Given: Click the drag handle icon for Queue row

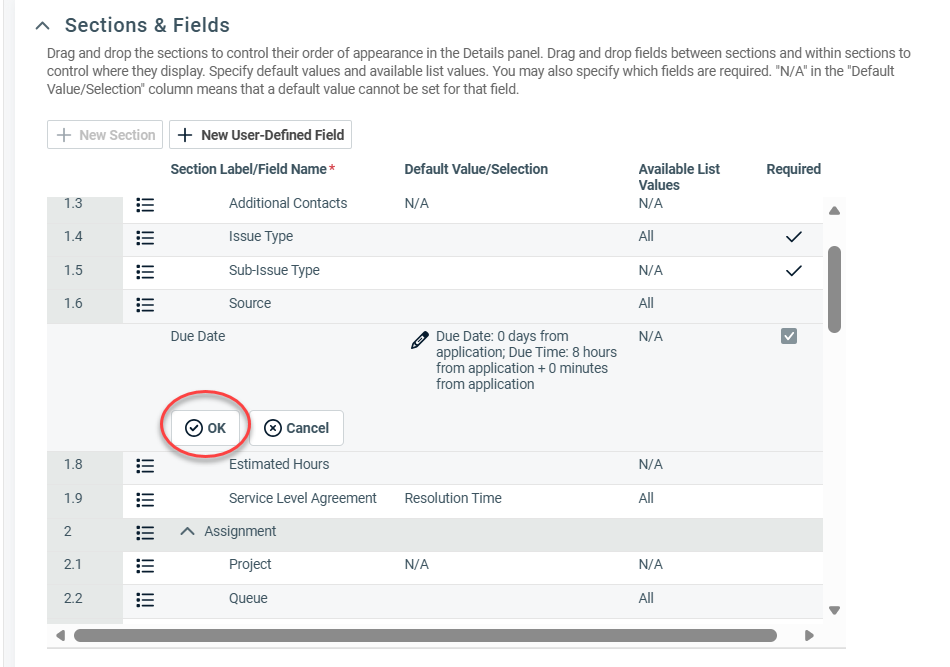Looking at the screenshot, I should 145,599.
